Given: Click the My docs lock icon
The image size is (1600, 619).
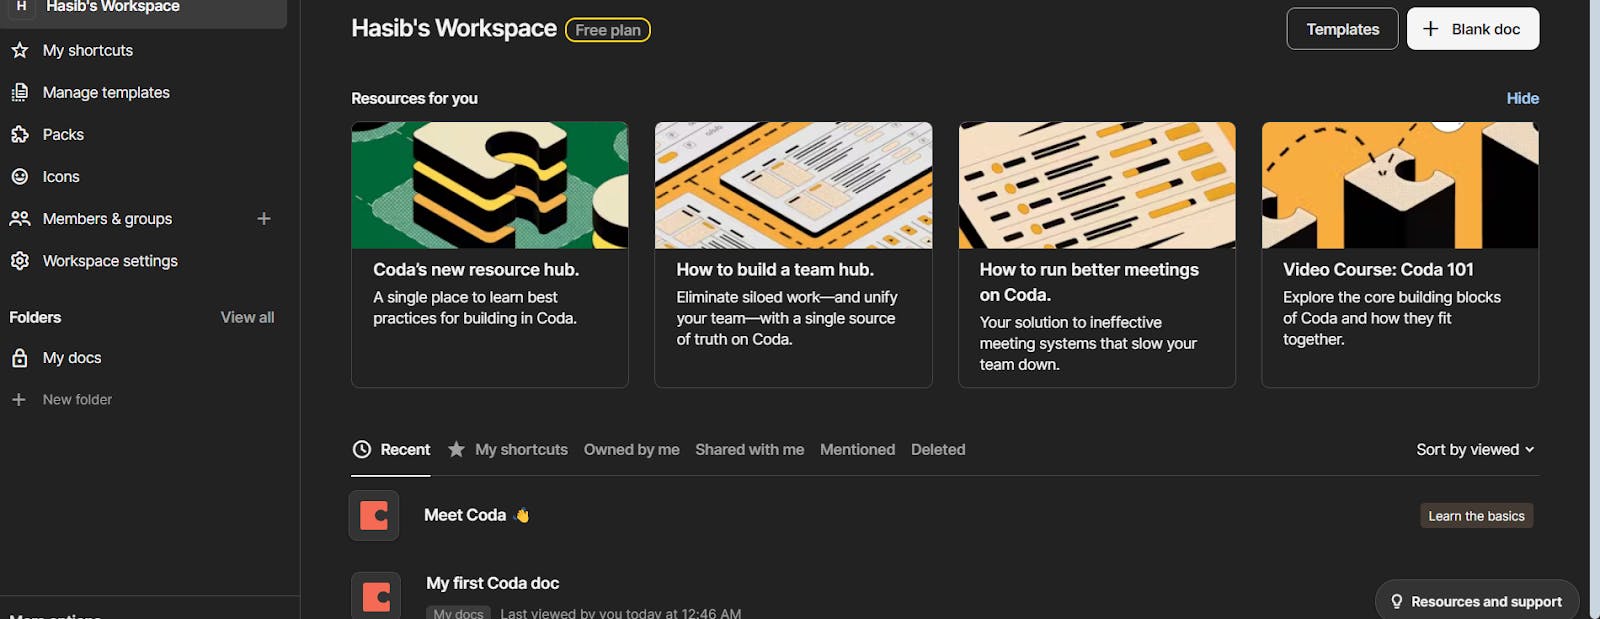Looking at the screenshot, I should pyautogui.click(x=20, y=358).
